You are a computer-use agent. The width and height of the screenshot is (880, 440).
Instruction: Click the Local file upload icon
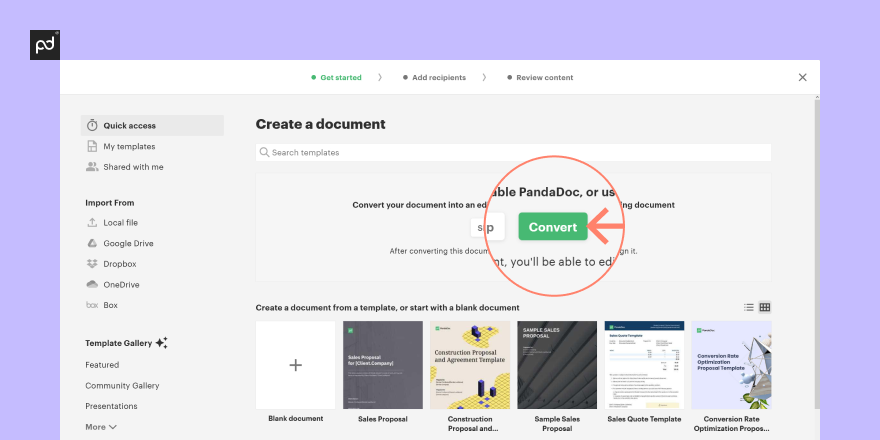(92, 222)
